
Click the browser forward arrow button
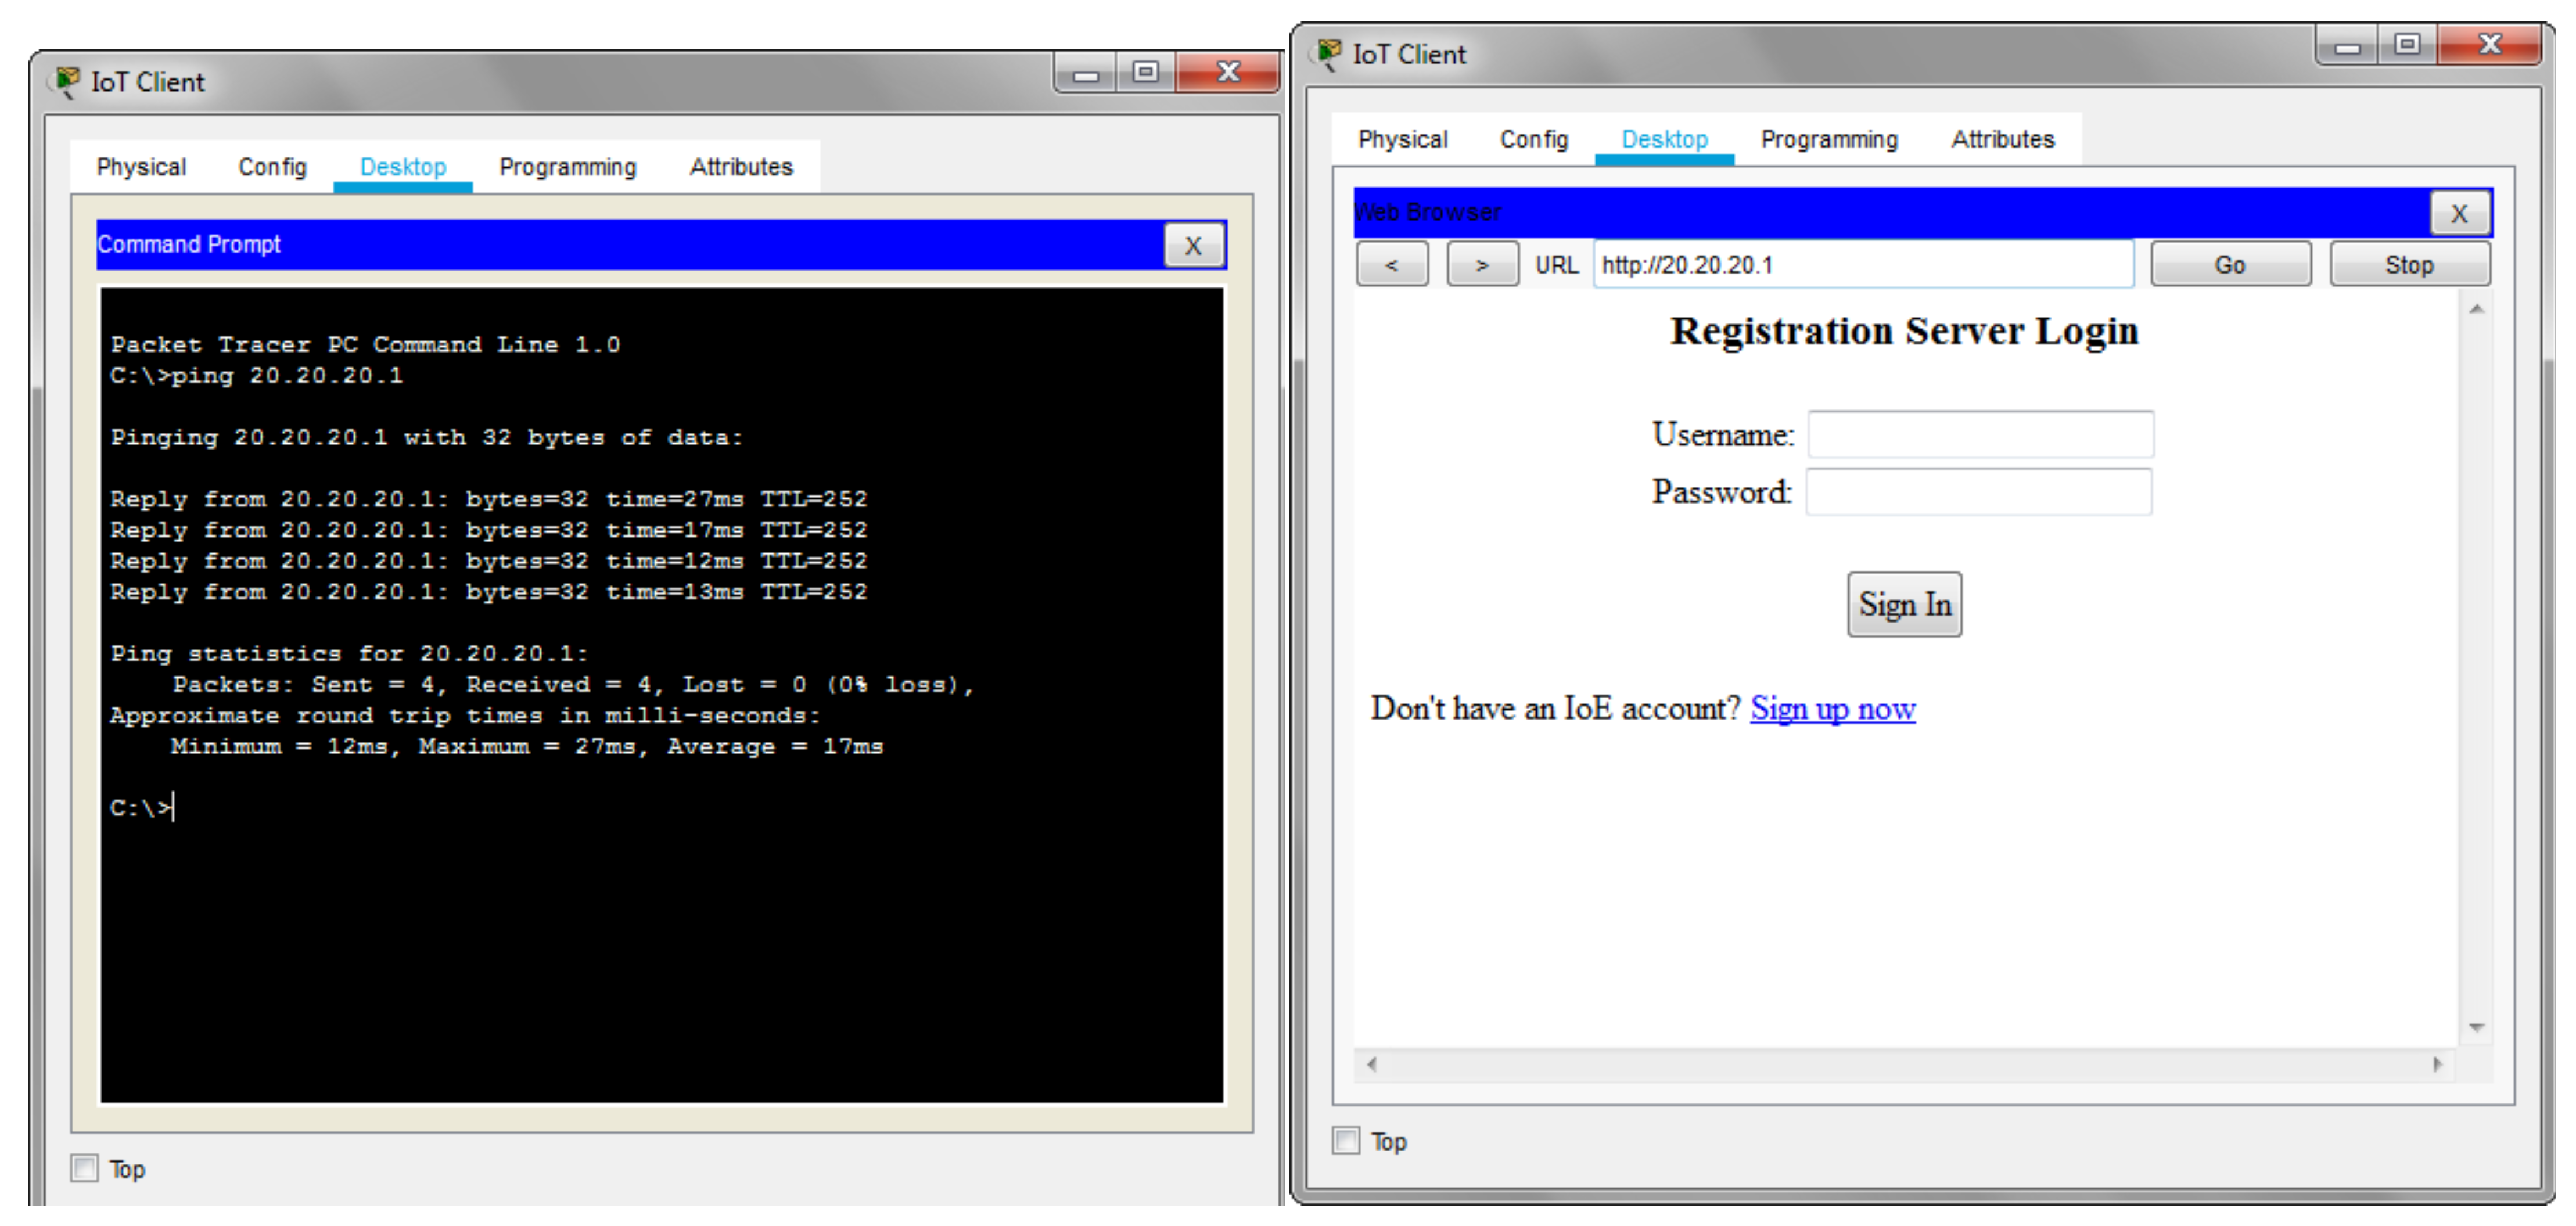pos(1482,265)
